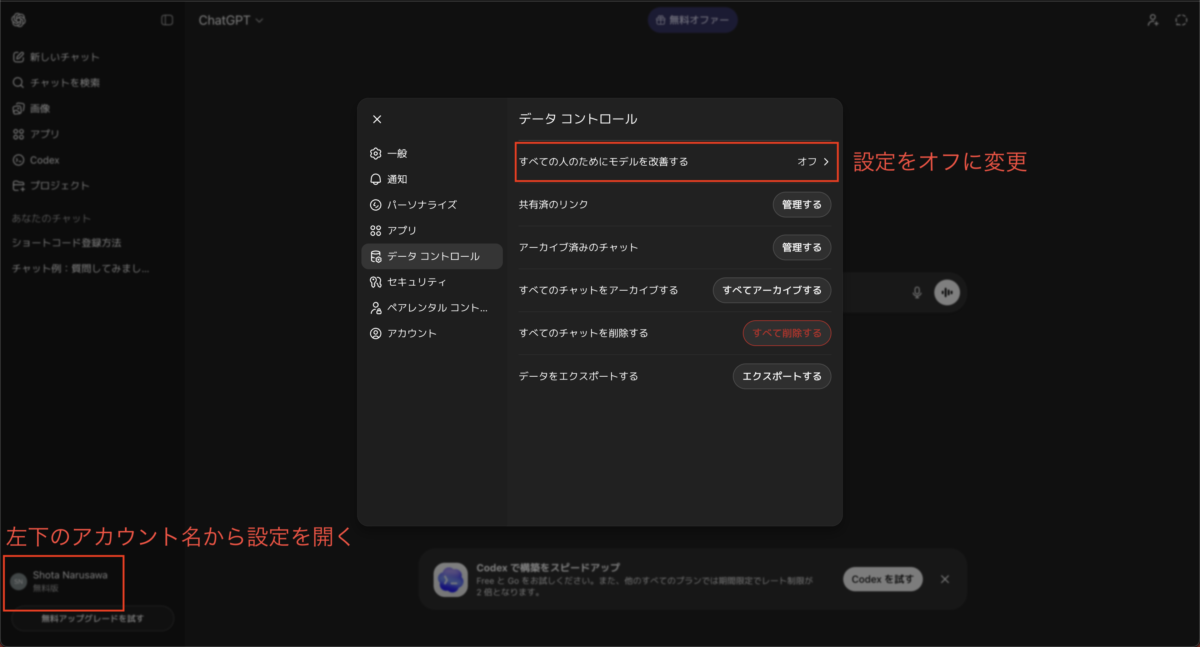Close the settings dialog with the X icon
The image size is (1200, 647).
coord(377,119)
